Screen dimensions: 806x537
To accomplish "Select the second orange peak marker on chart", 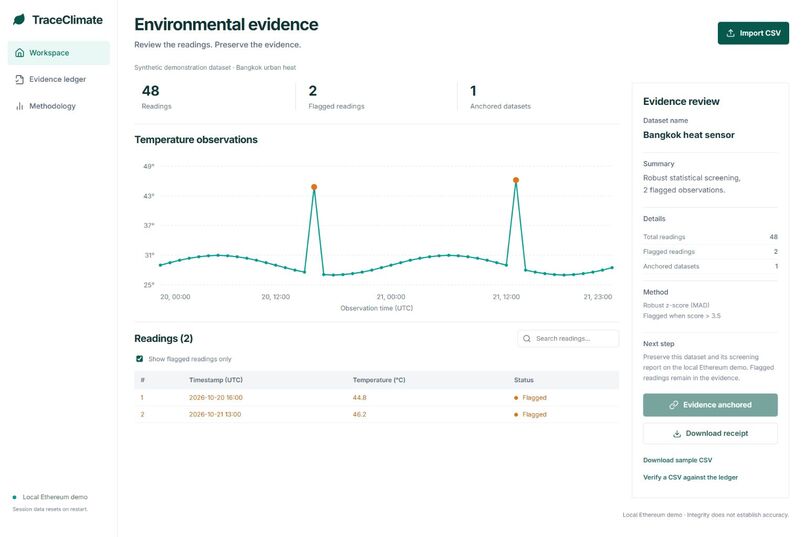I will (x=516, y=180).
